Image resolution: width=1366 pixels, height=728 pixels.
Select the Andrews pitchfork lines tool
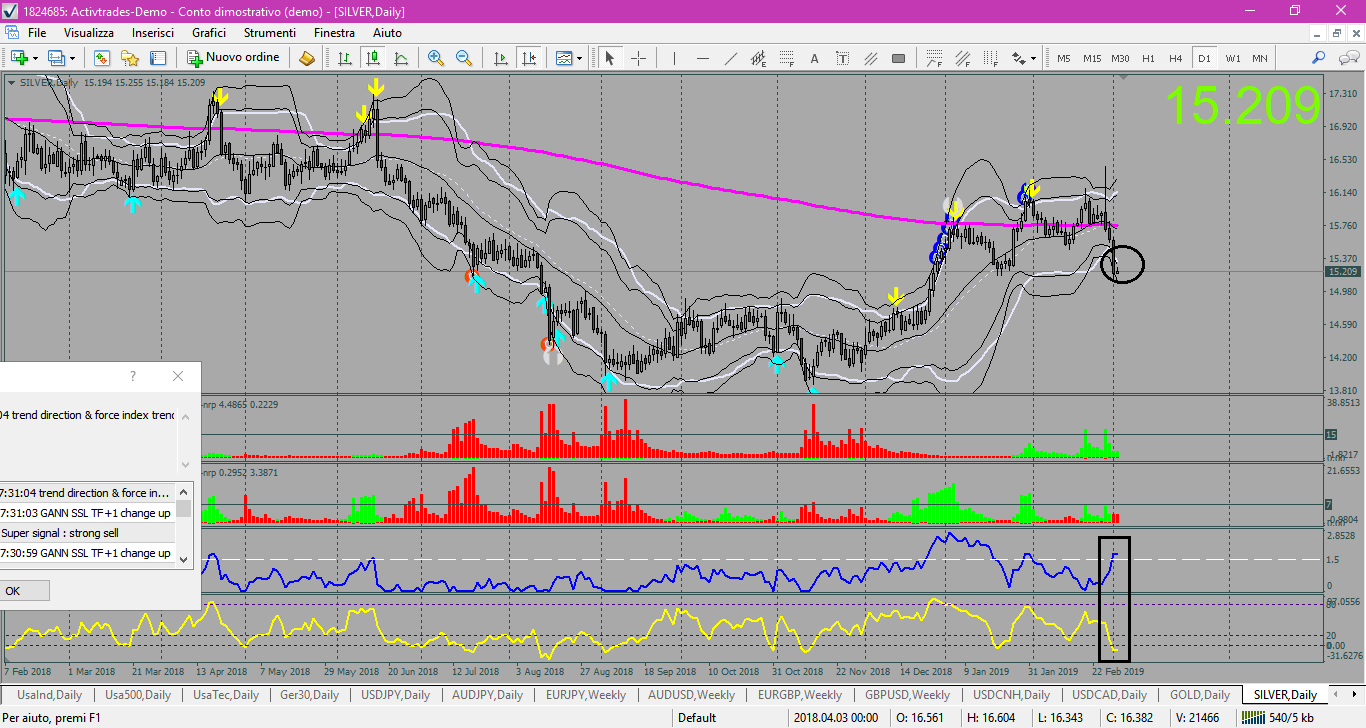870,58
